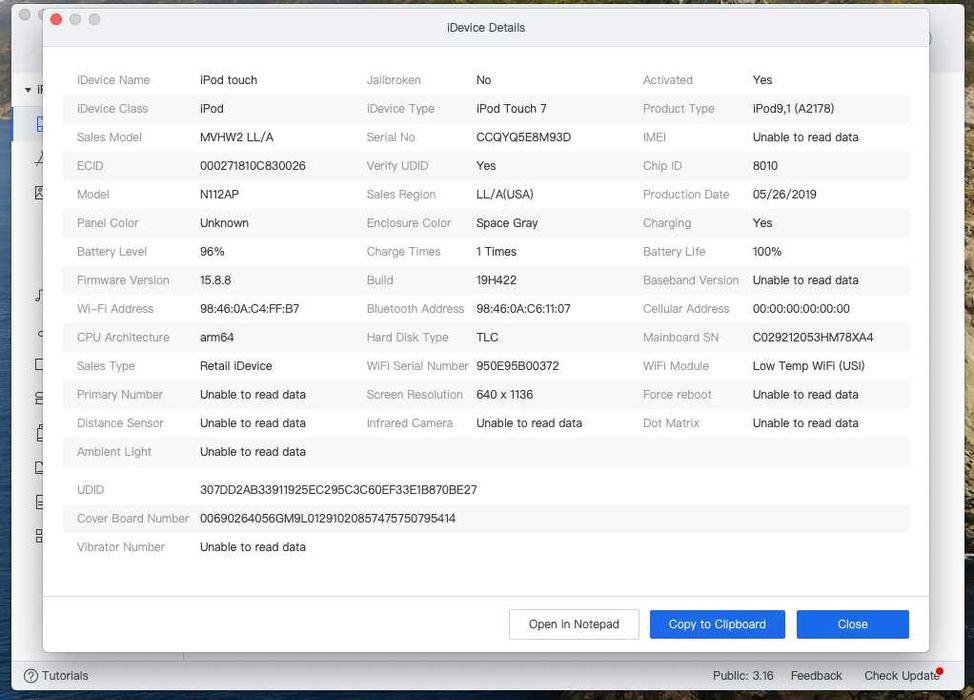Click the Activated value 'Yes'

(762, 80)
